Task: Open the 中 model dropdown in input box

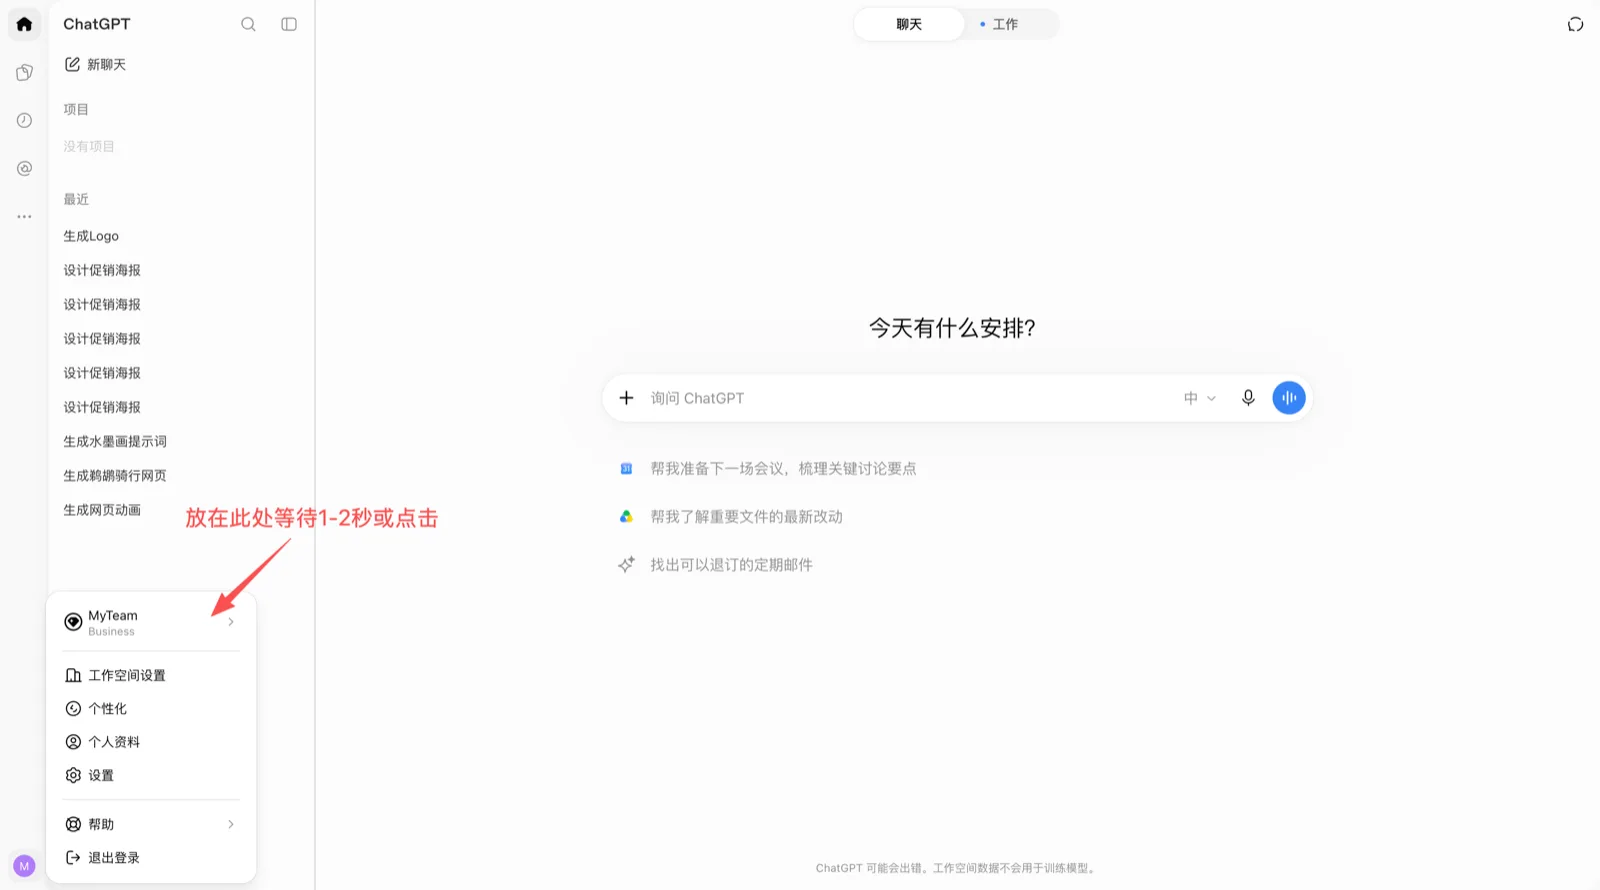Action: coord(1200,398)
